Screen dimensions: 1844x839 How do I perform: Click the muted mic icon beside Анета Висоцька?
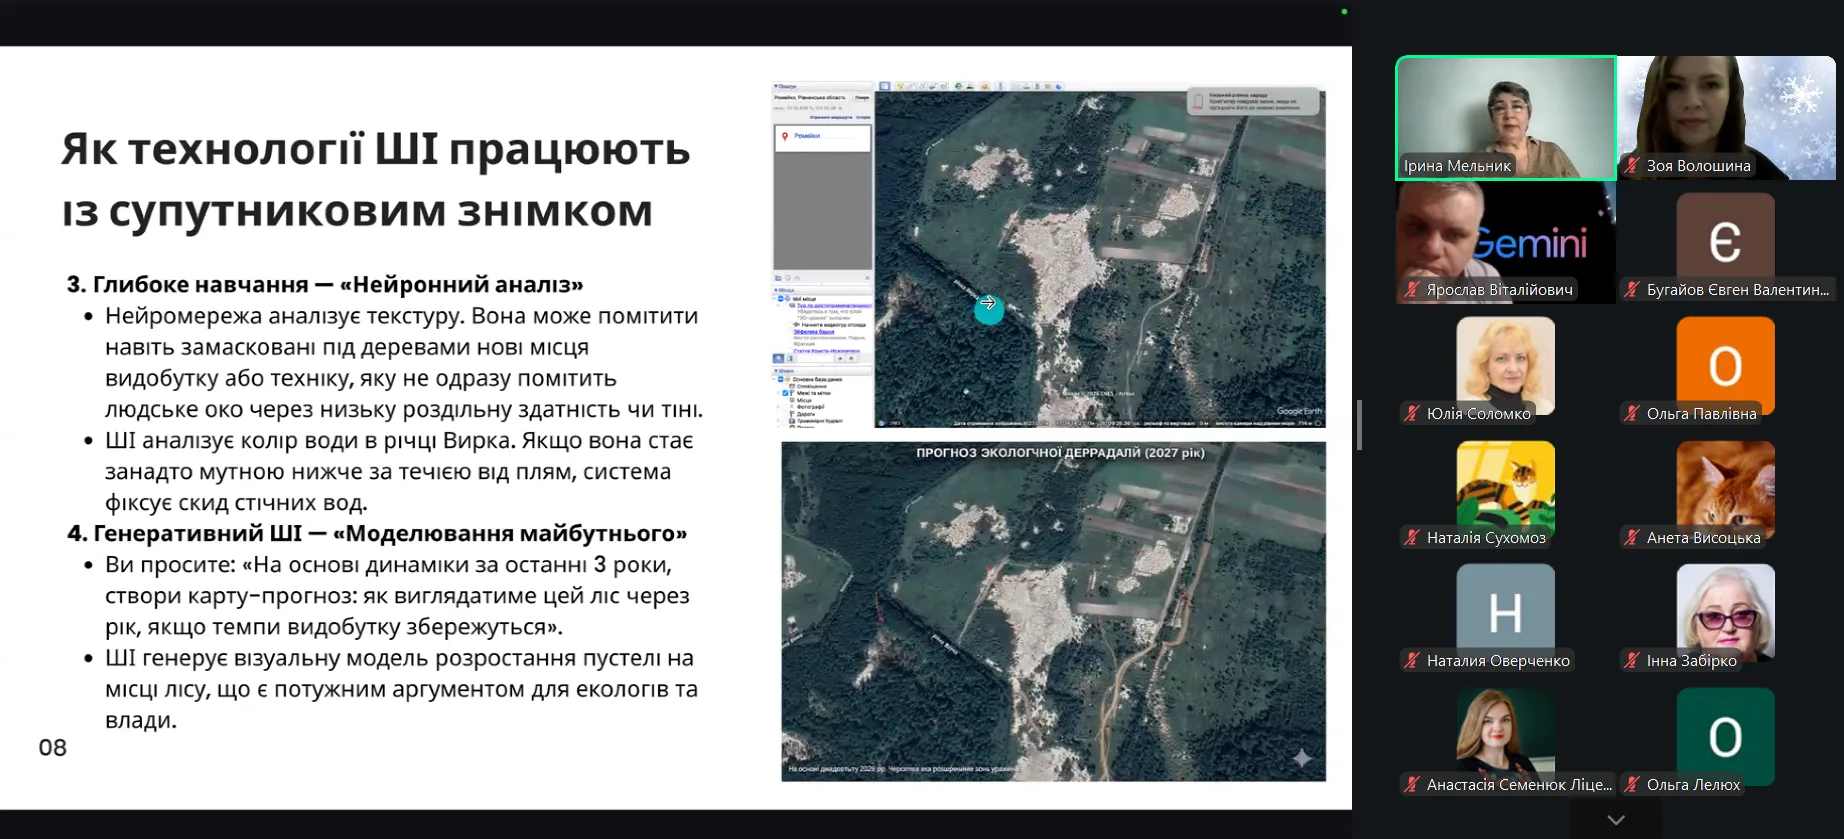(1632, 537)
